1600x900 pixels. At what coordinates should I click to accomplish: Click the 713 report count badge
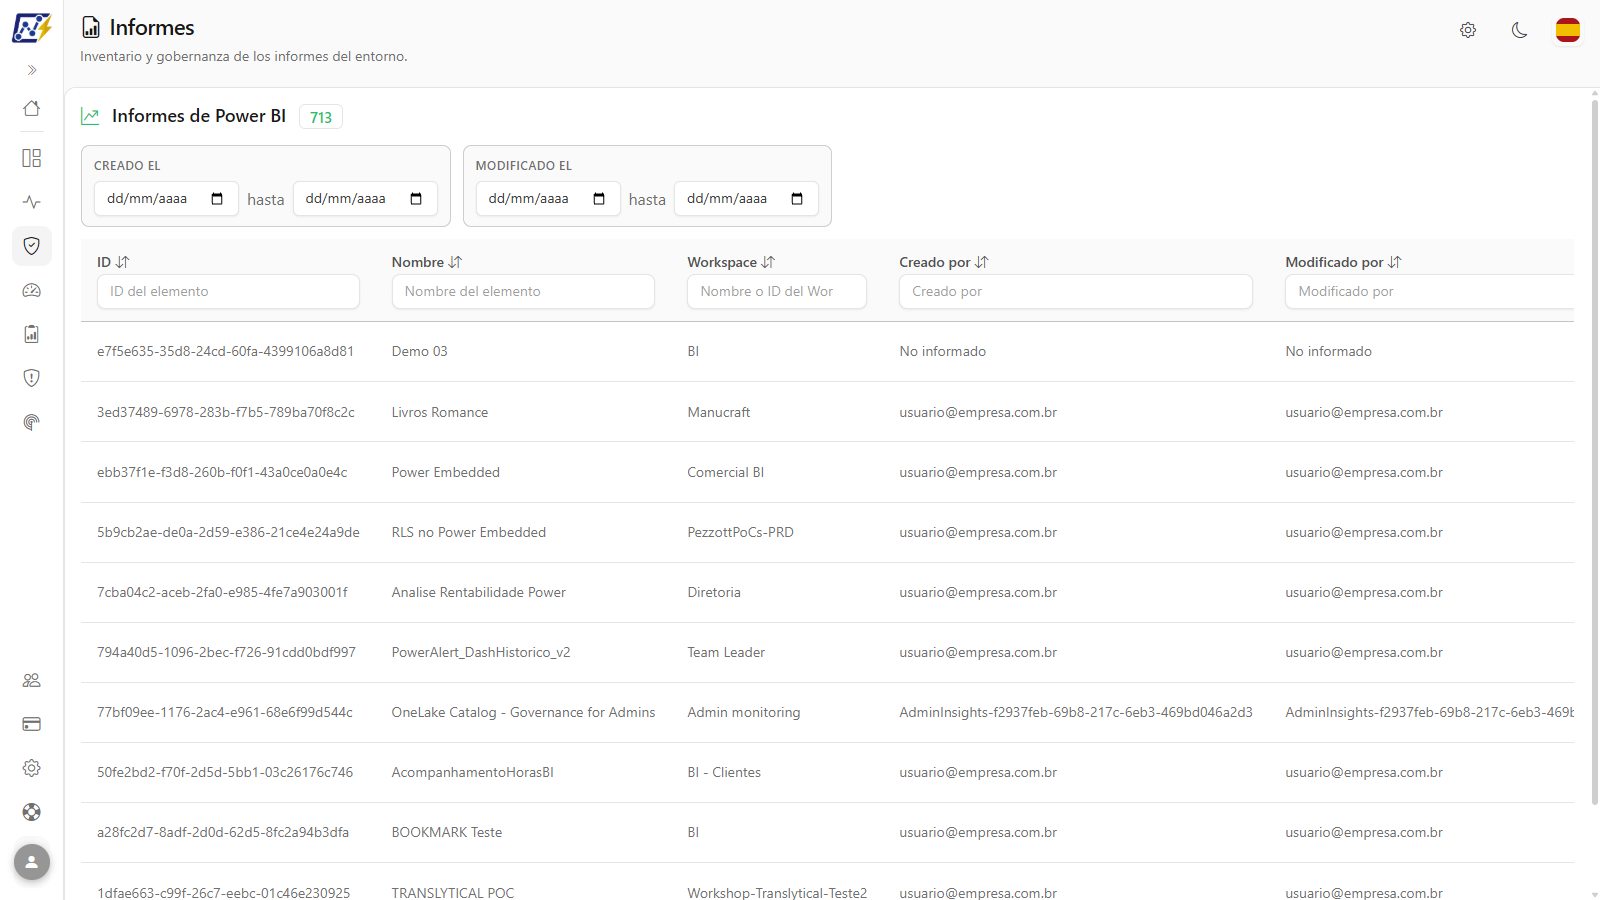coord(321,117)
